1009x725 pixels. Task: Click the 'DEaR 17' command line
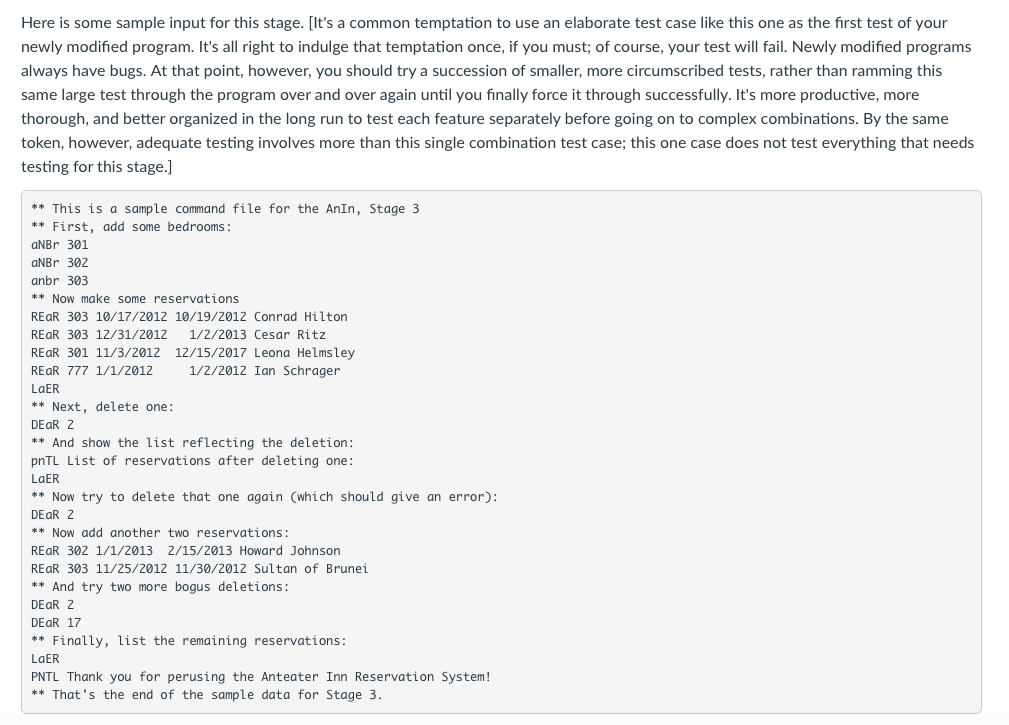(x=56, y=623)
